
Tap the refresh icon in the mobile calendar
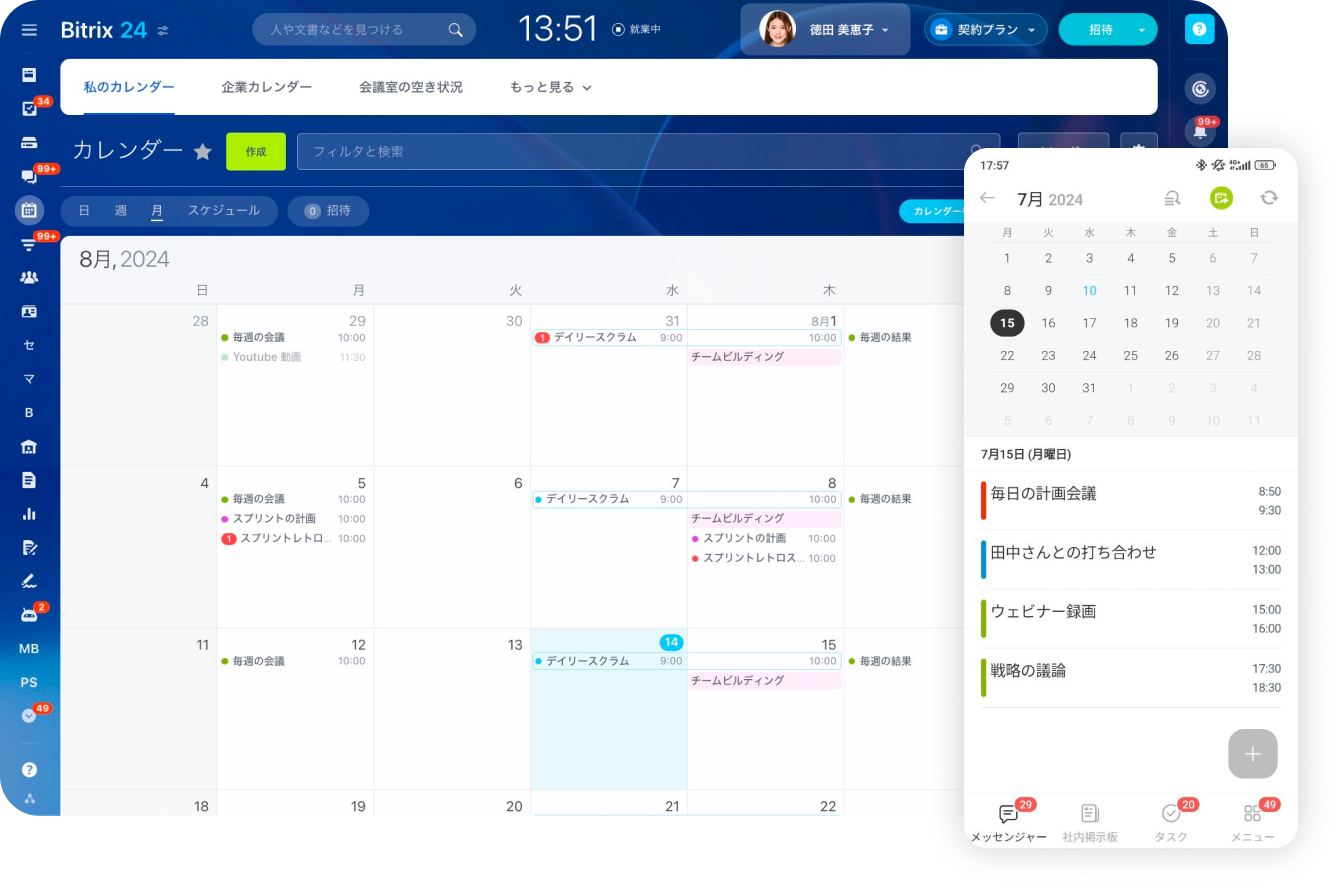point(1269,198)
